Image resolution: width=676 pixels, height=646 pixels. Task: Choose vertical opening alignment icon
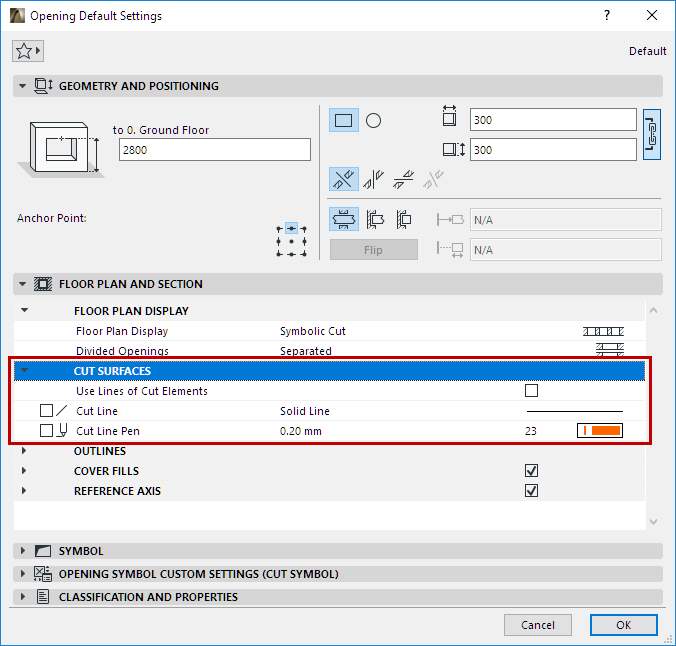373,179
